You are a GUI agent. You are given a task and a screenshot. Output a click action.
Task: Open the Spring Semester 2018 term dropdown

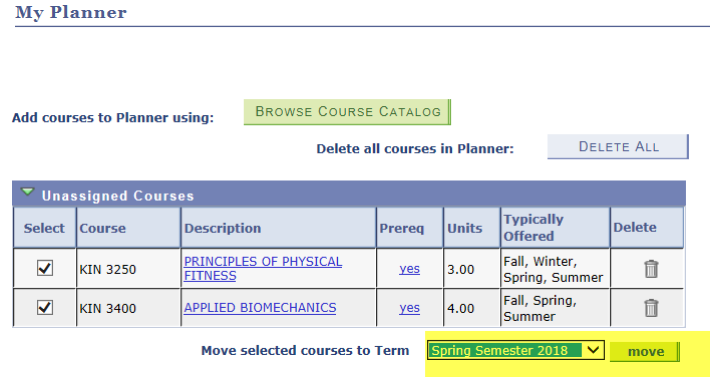pyautogui.click(x=516, y=350)
